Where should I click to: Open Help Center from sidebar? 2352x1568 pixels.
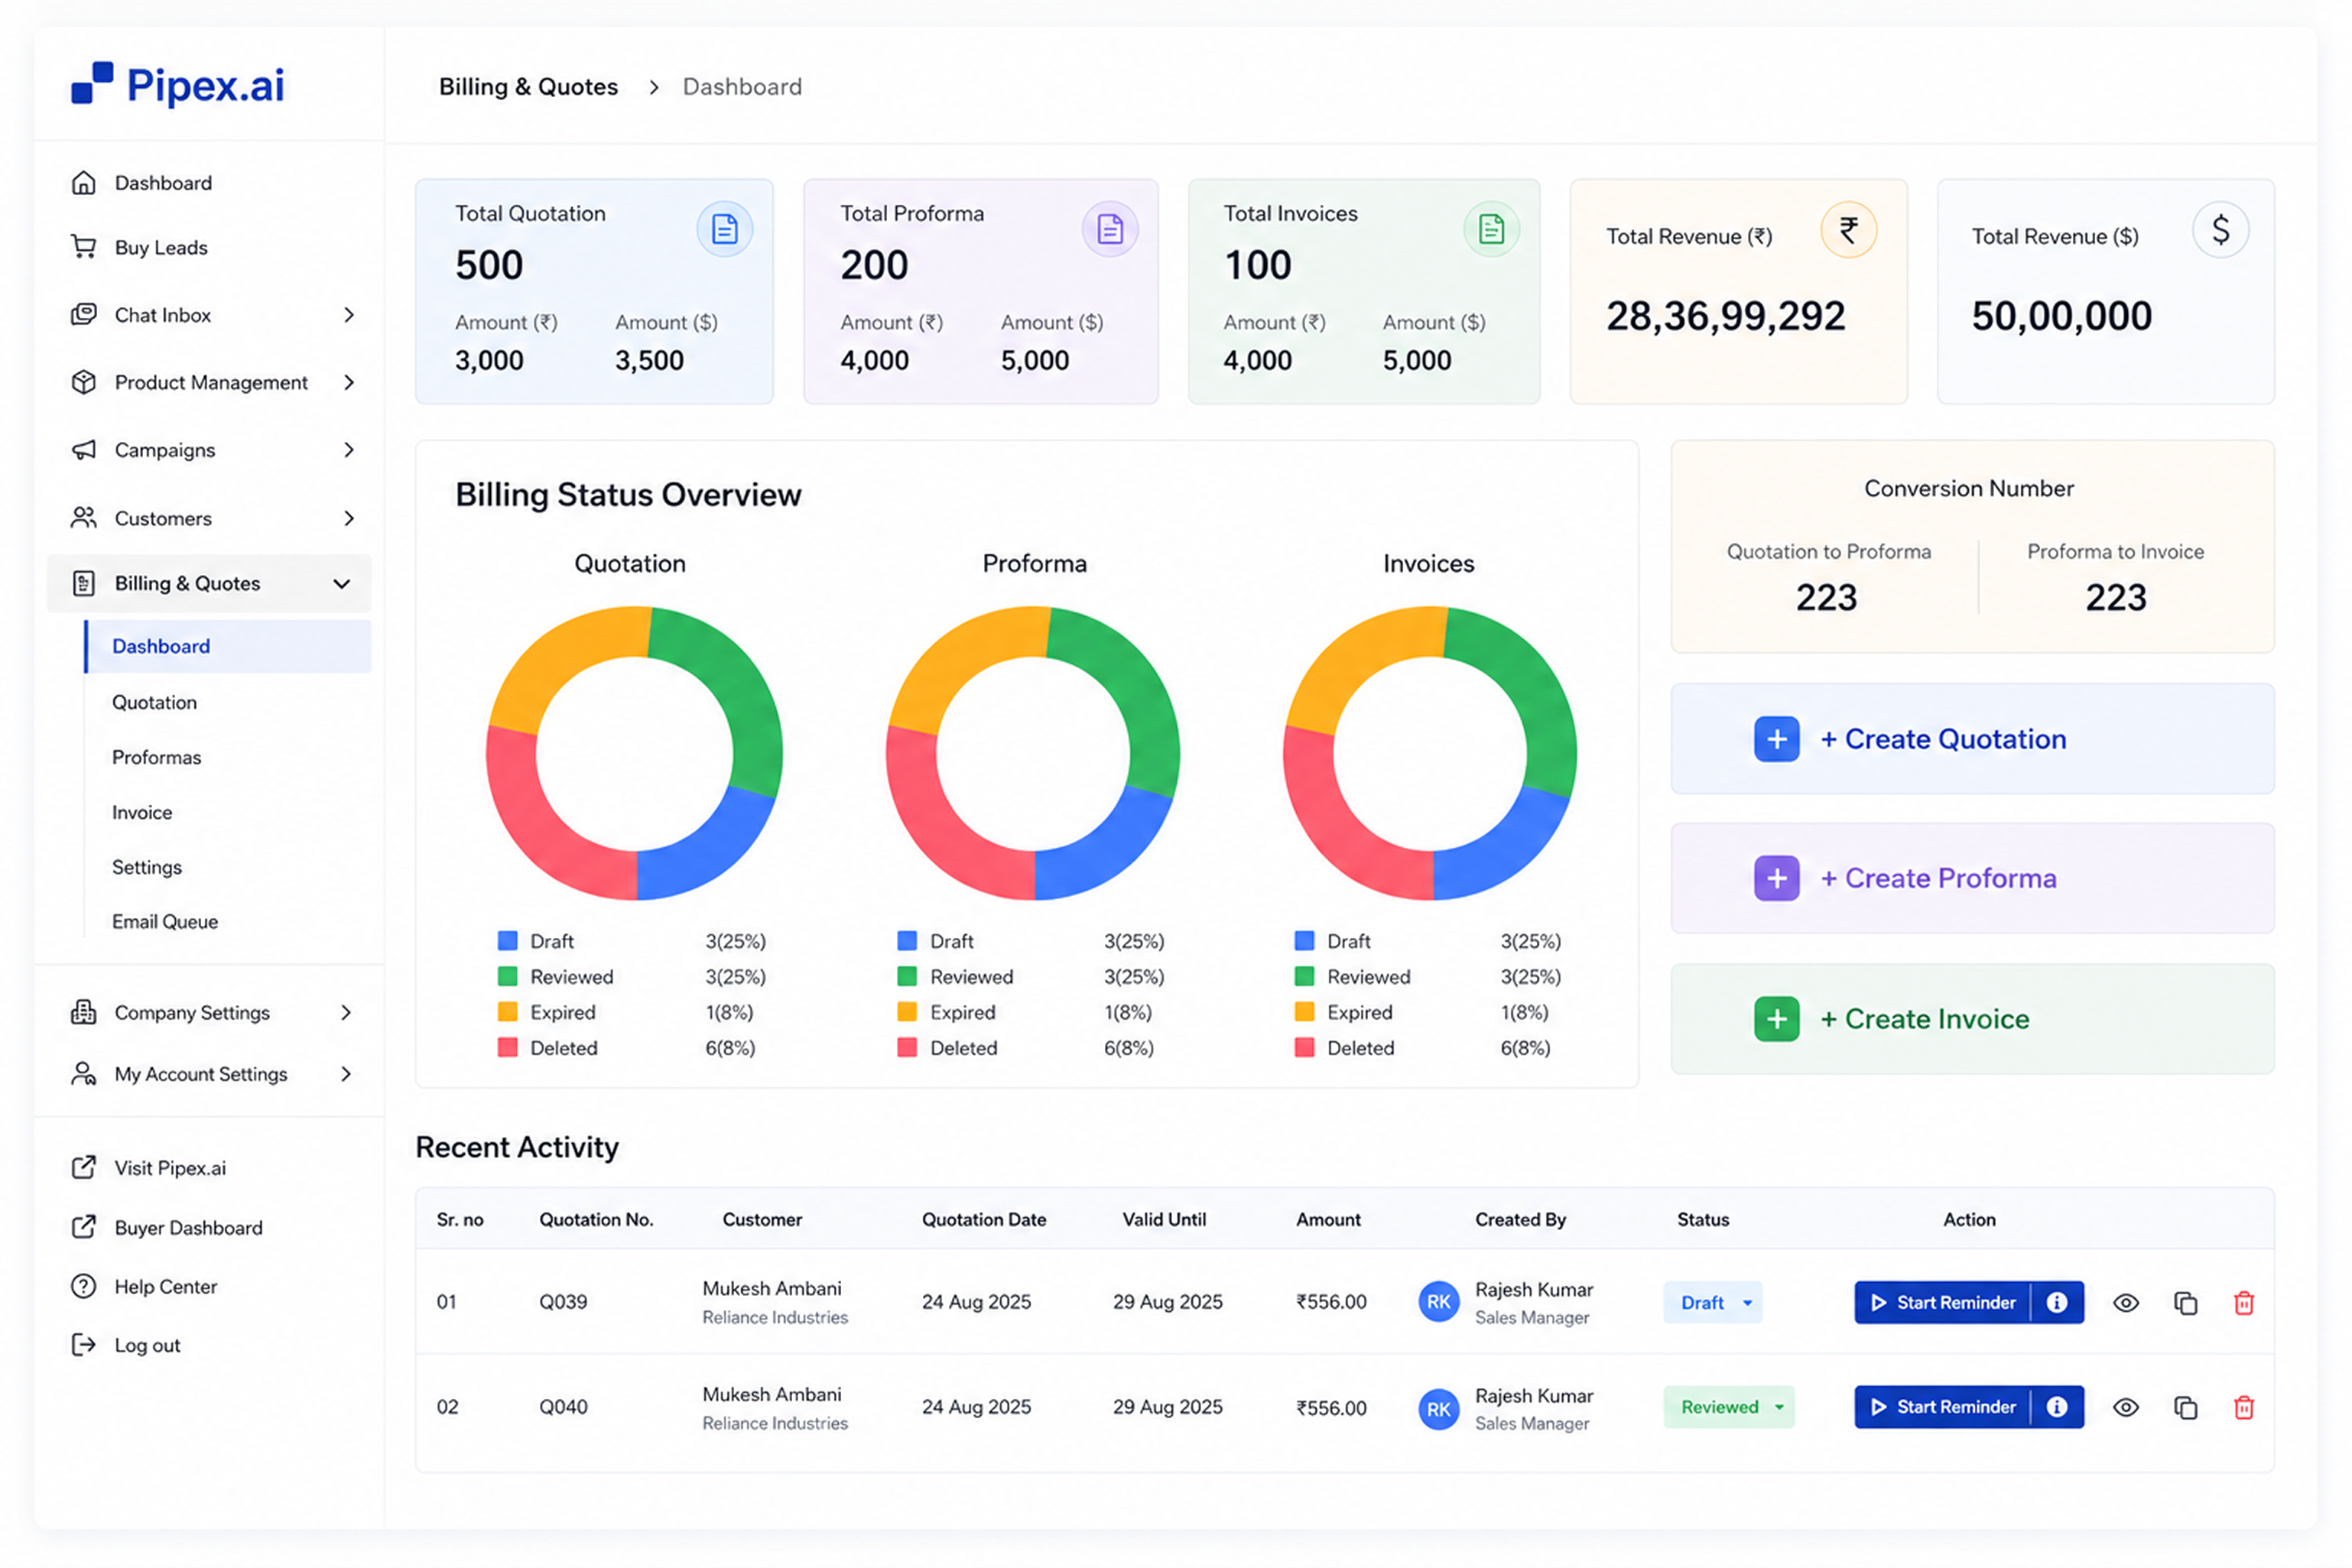click(x=165, y=1286)
